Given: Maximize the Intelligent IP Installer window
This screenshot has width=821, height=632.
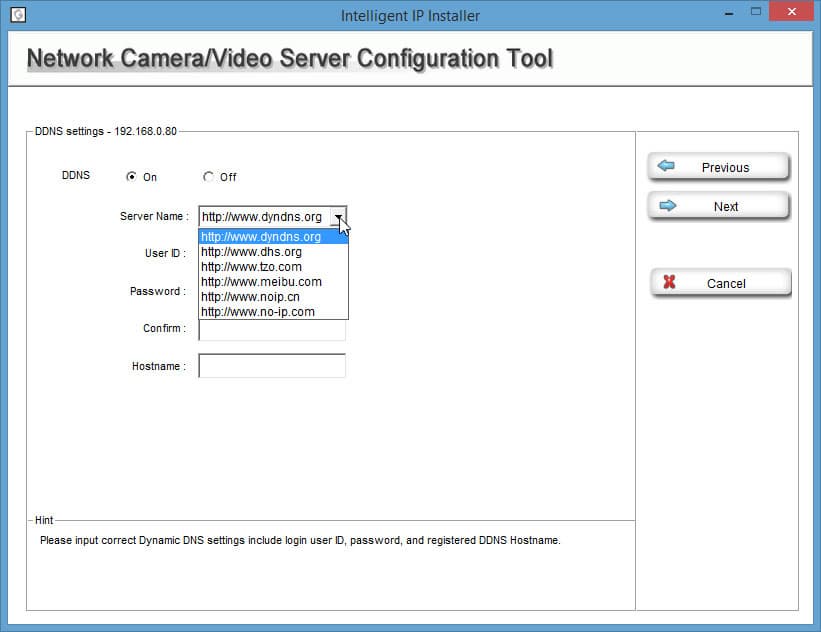Looking at the screenshot, I should click(x=756, y=12).
